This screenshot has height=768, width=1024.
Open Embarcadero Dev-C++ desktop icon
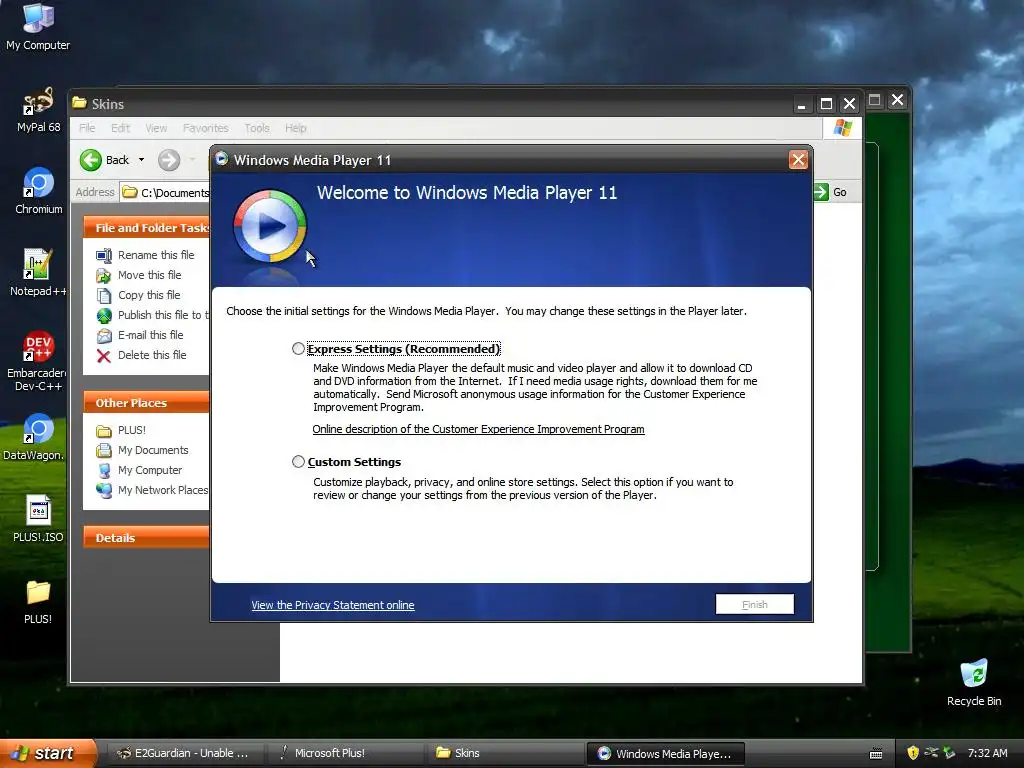pyautogui.click(x=38, y=361)
